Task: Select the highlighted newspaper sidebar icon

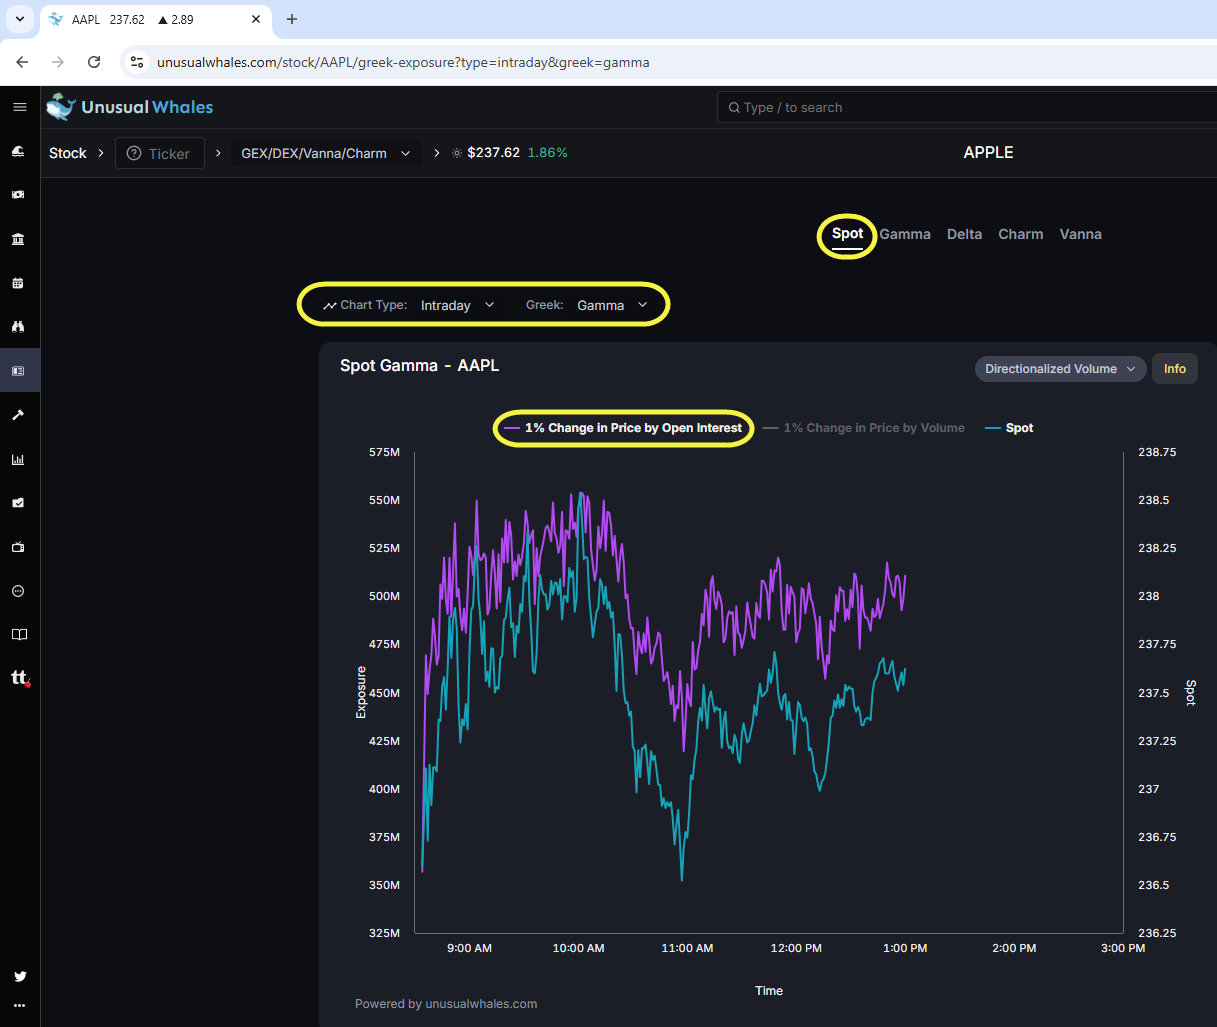Action: pos(18,371)
